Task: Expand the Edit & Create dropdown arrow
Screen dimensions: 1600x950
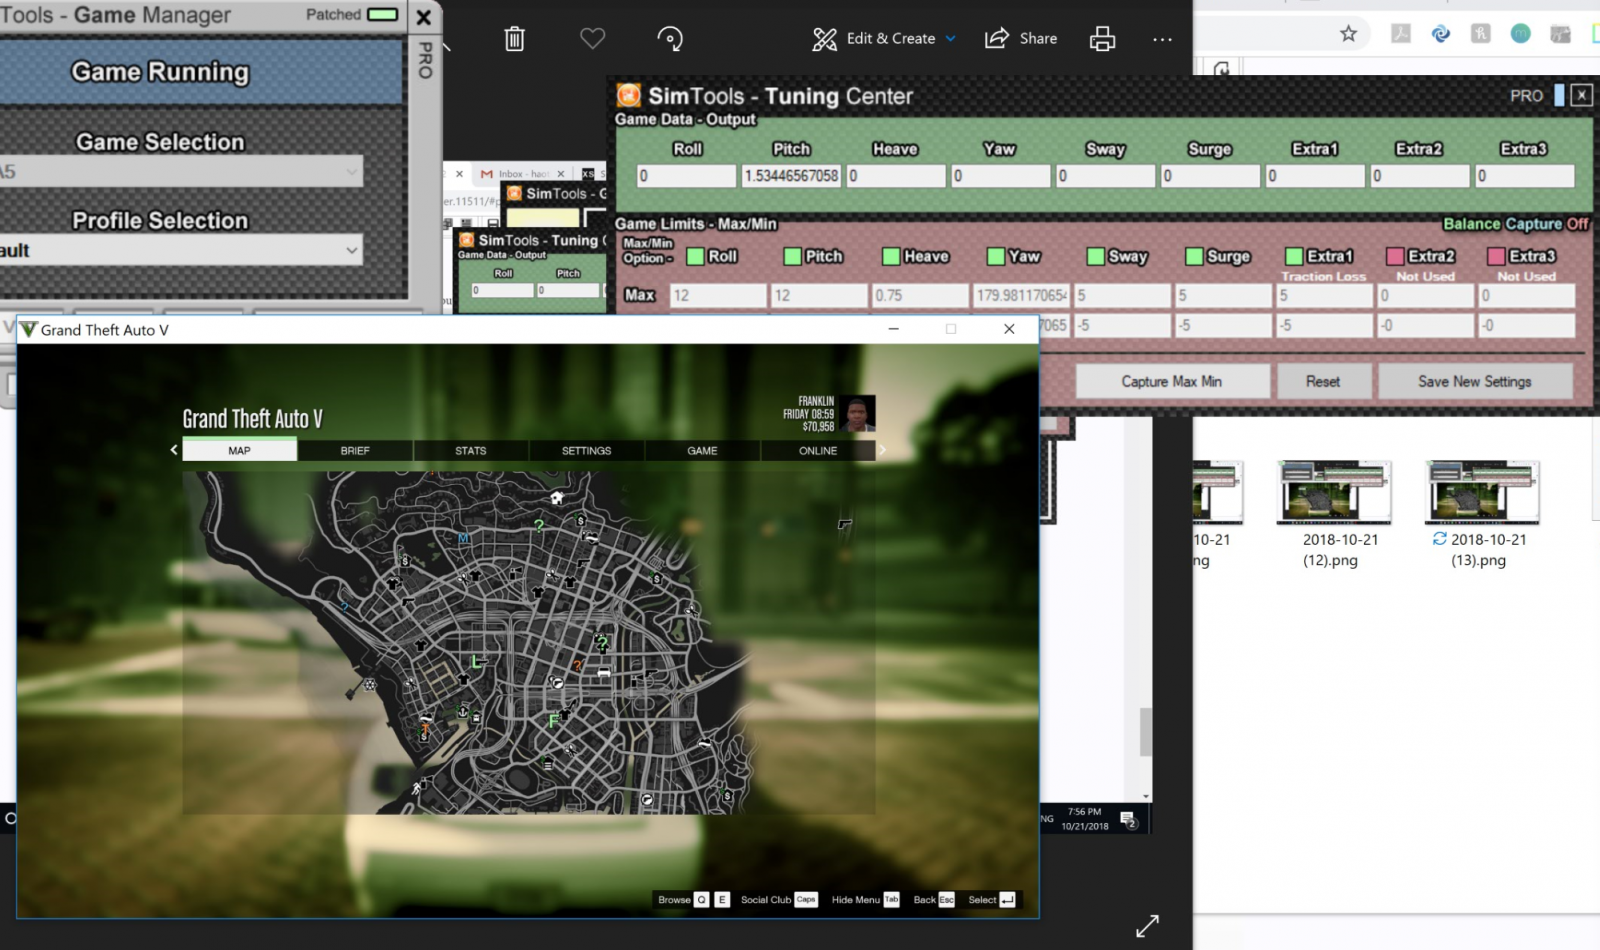Action: [951, 39]
